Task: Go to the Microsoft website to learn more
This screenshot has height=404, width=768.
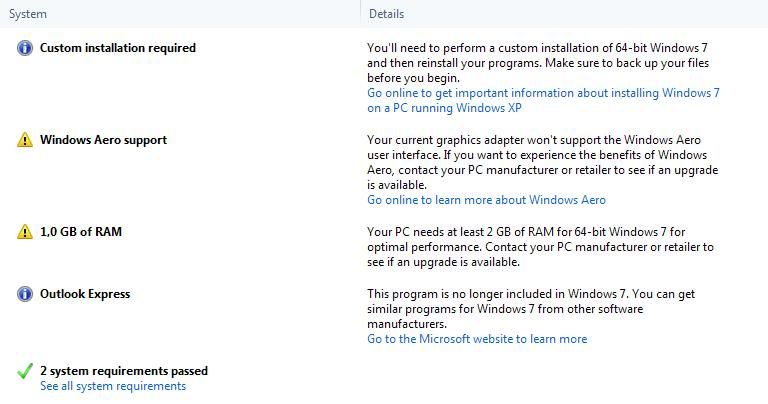Action: coord(477,339)
